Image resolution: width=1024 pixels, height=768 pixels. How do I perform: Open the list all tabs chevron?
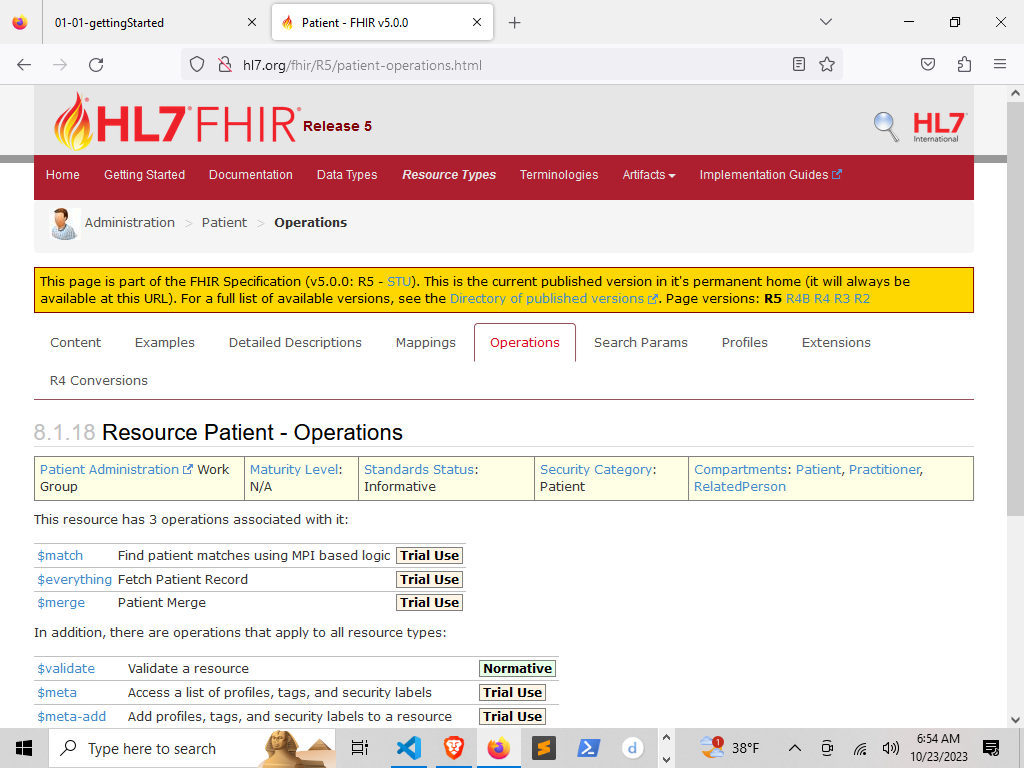click(825, 22)
